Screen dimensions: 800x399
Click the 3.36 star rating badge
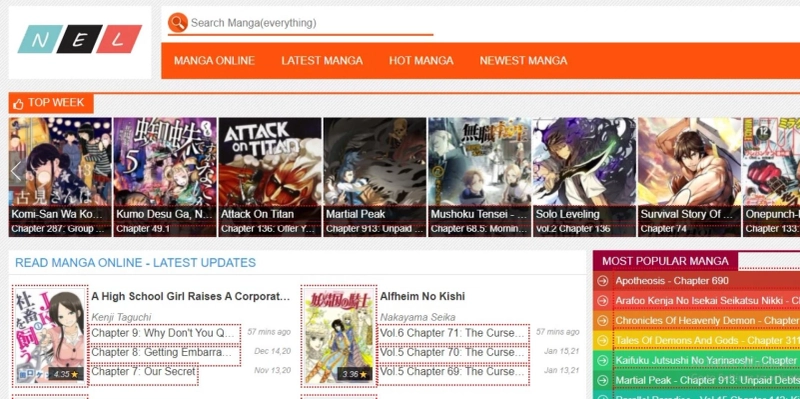tap(355, 374)
